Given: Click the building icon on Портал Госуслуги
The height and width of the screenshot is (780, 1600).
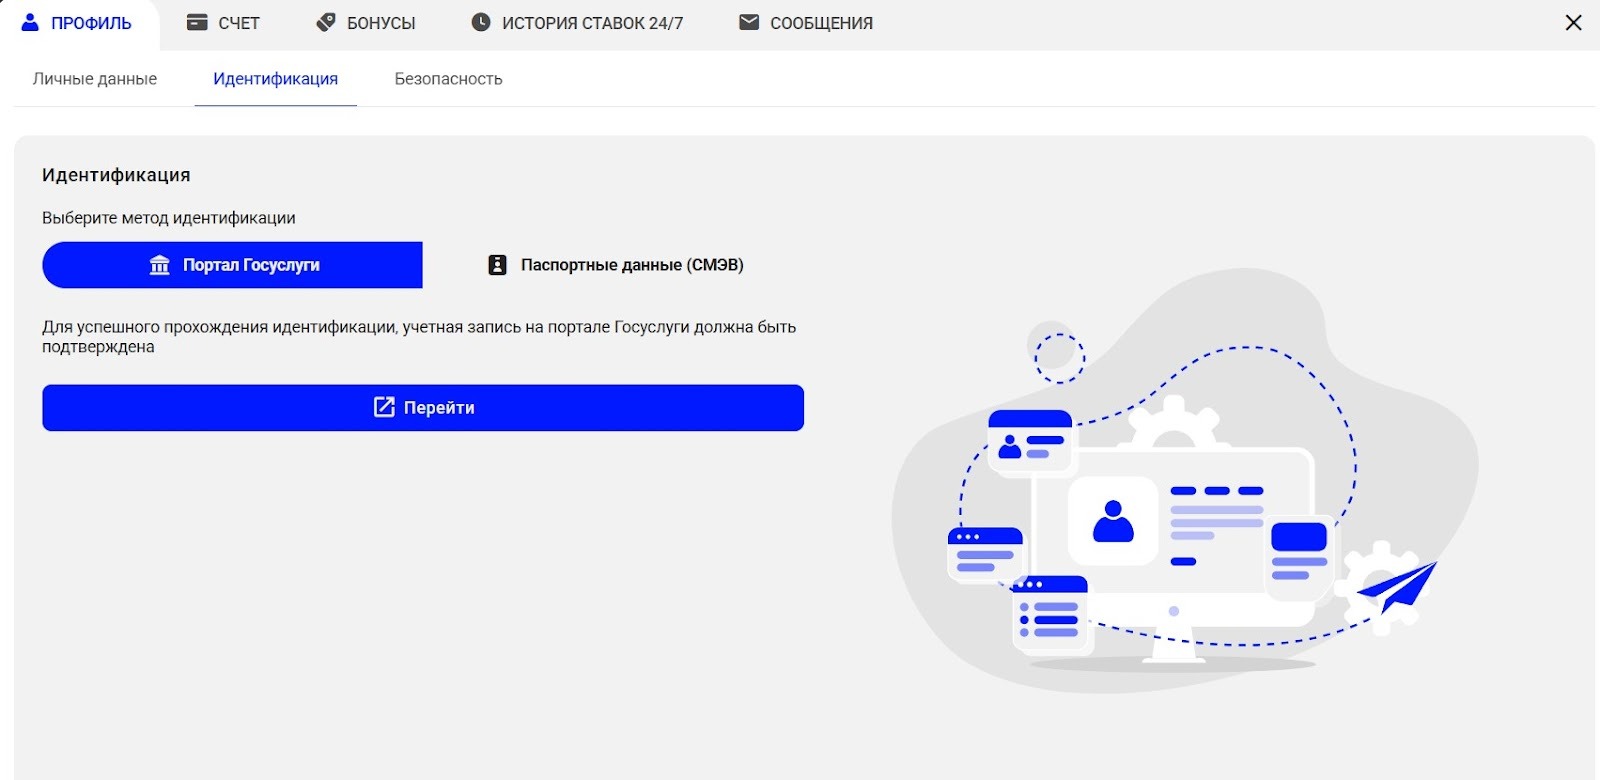Looking at the screenshot, I should coord(160,265).
